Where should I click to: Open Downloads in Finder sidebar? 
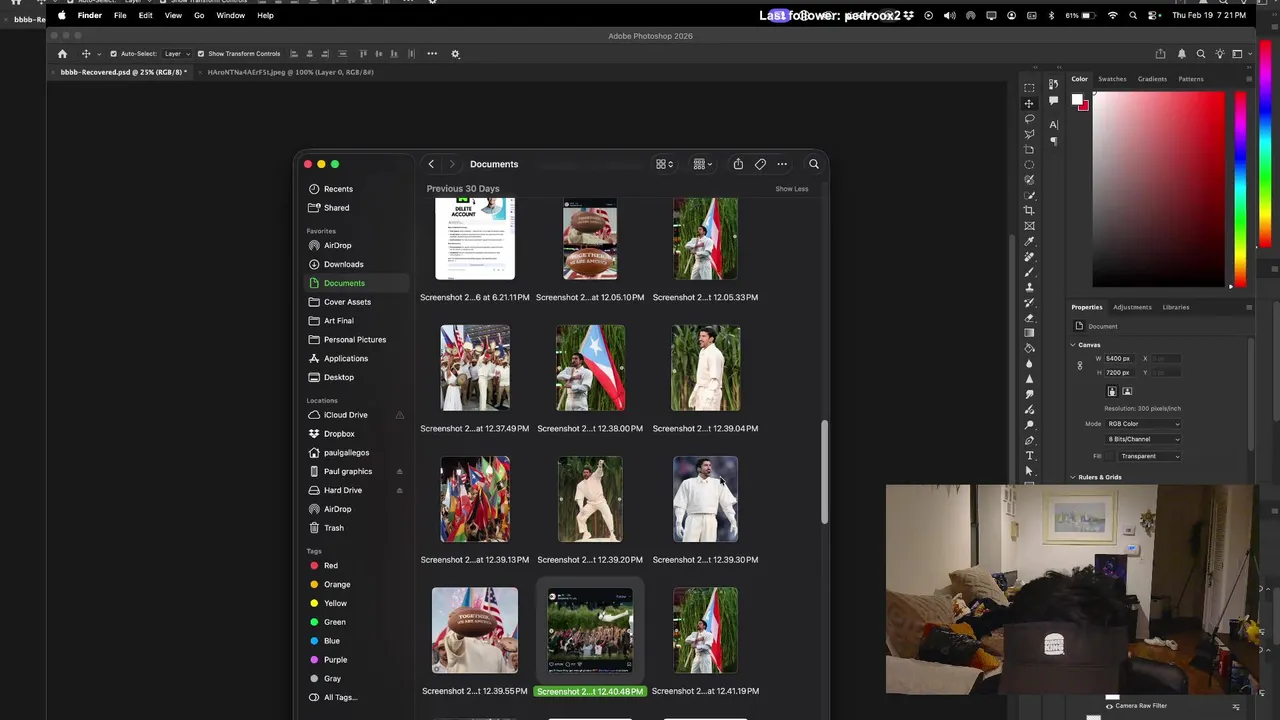coord(343,264)
